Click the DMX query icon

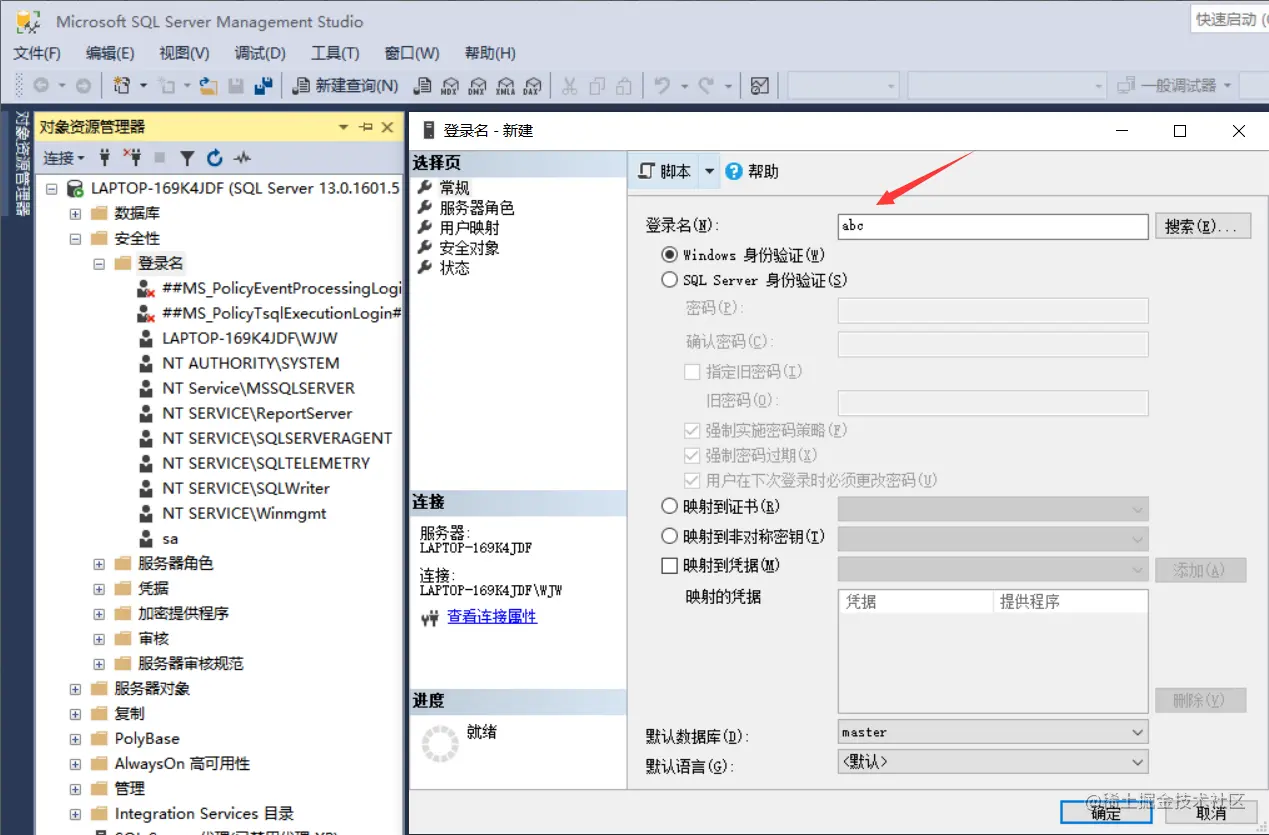pos(478,86)
